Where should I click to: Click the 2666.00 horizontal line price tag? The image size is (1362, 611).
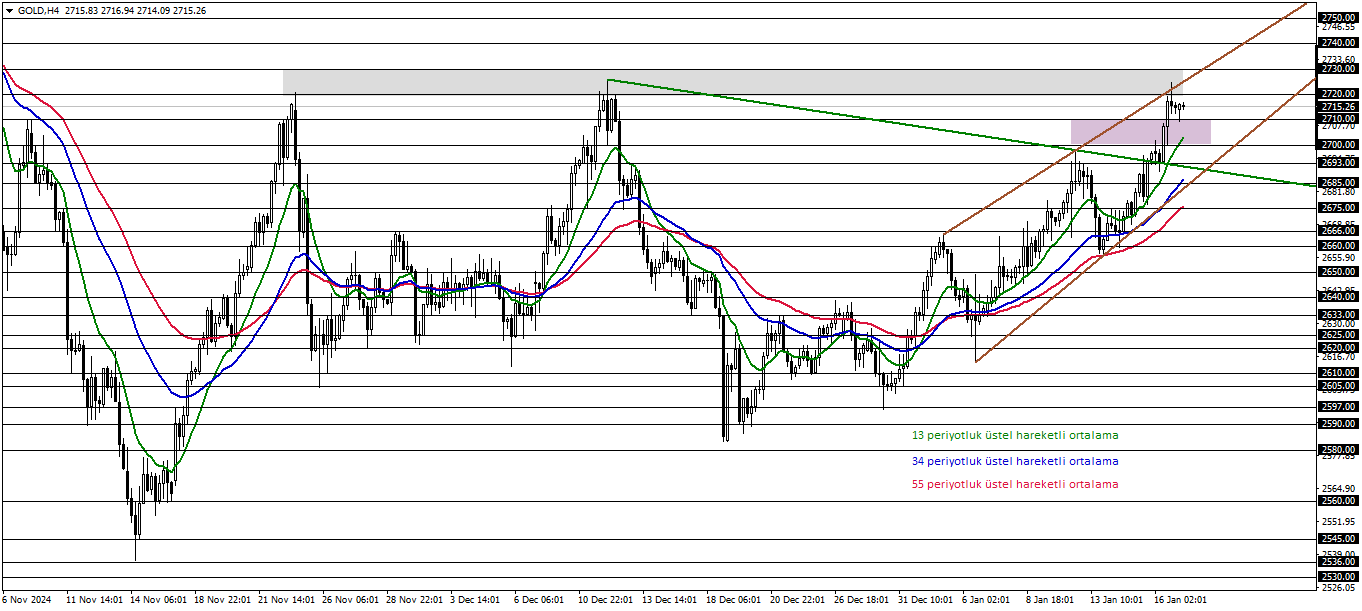click(1338, 231)
